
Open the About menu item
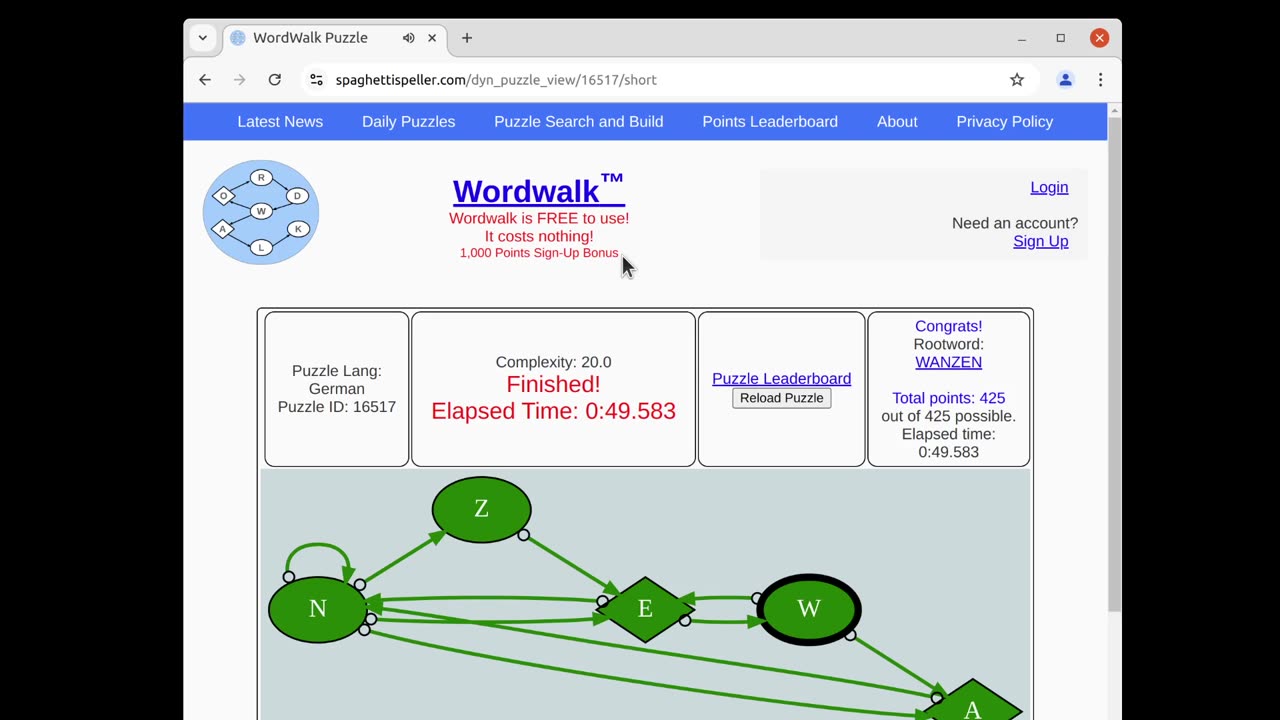coord(897,122)
